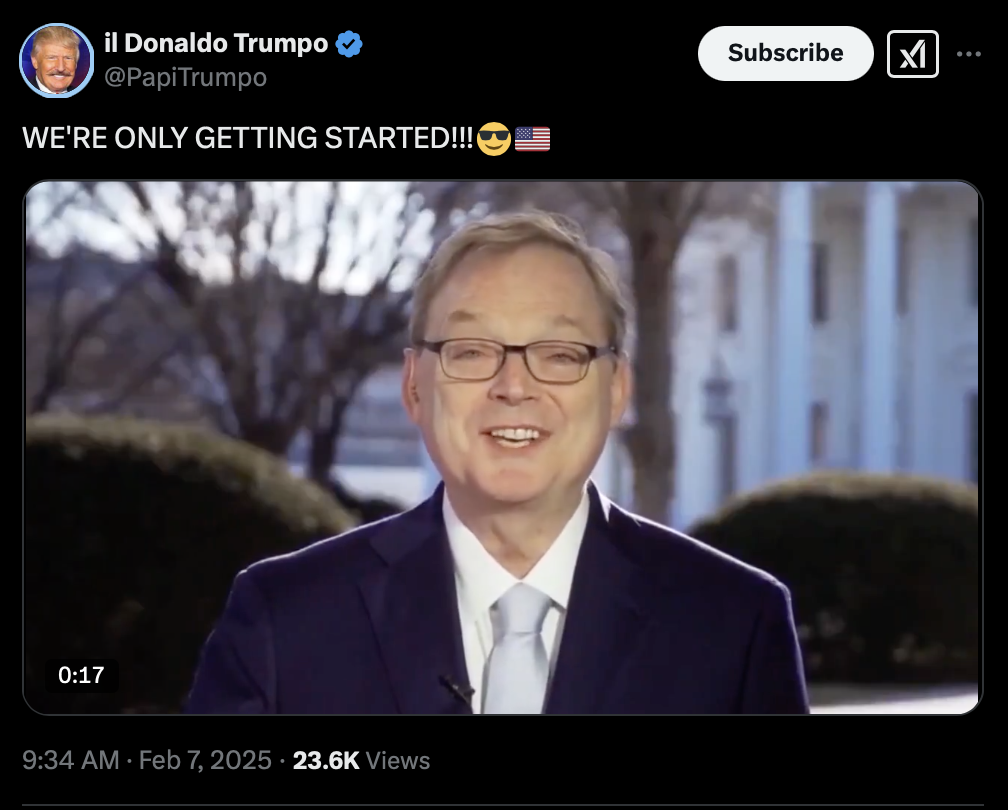Select the WE'RE ONLY GETTING STARTED text
The image size is (1008, 810).
[248, 138]
